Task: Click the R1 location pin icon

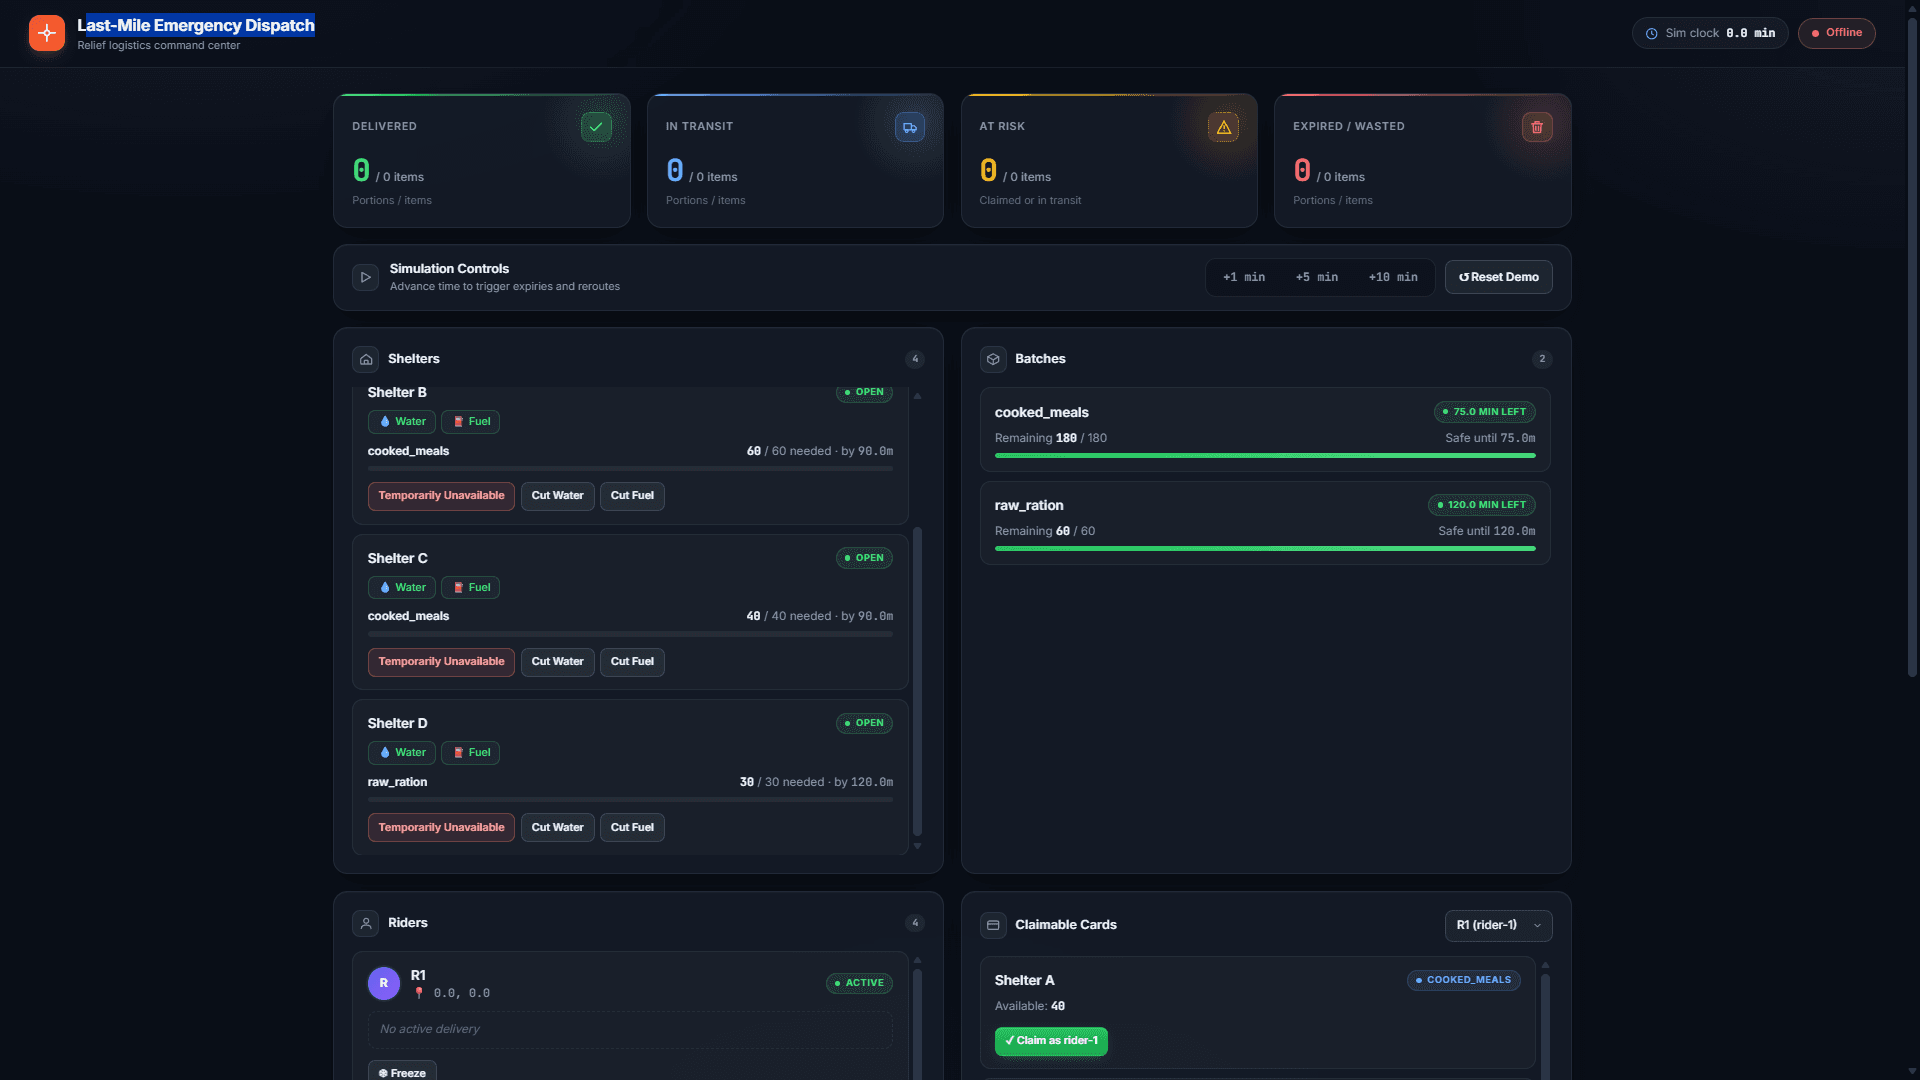Action: tap(419, 993)
